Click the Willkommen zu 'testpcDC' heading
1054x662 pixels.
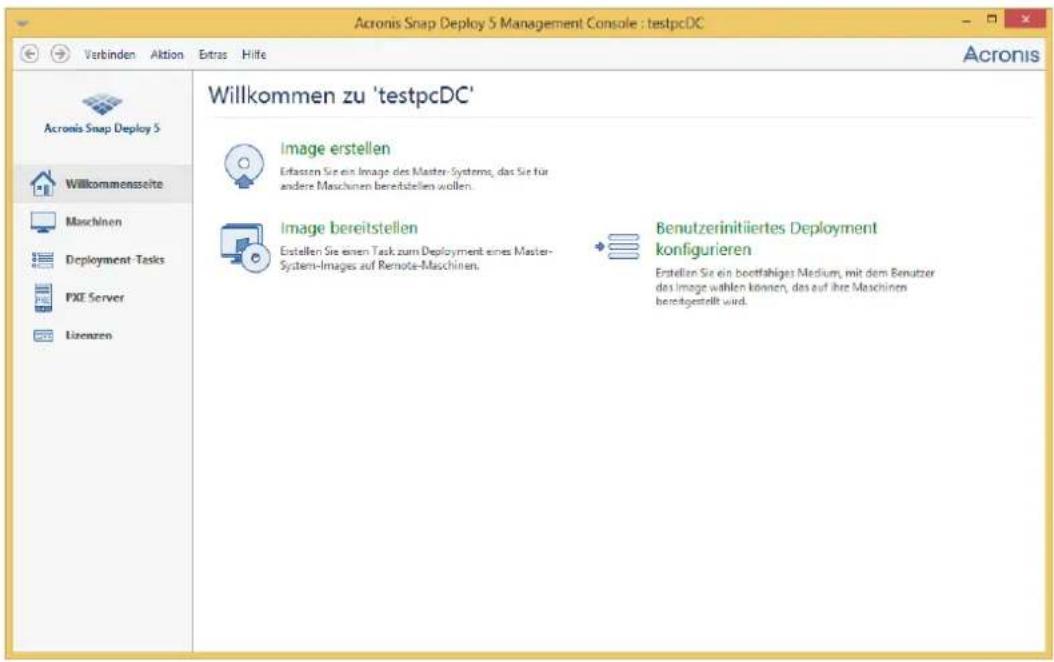pyautogui.click(x=341, y=95)
